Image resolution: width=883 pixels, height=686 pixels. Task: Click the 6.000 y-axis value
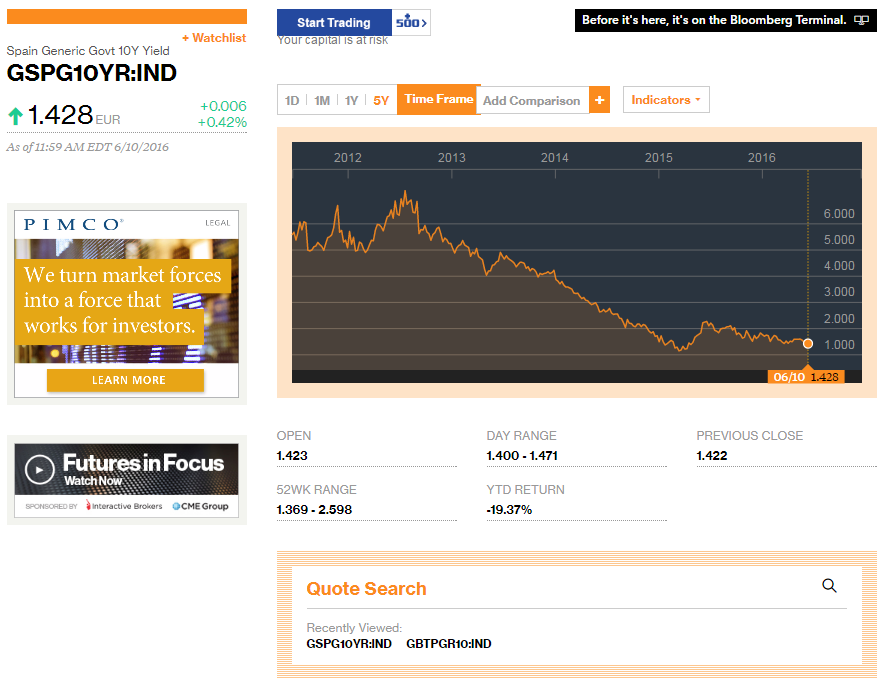point(839,213)
